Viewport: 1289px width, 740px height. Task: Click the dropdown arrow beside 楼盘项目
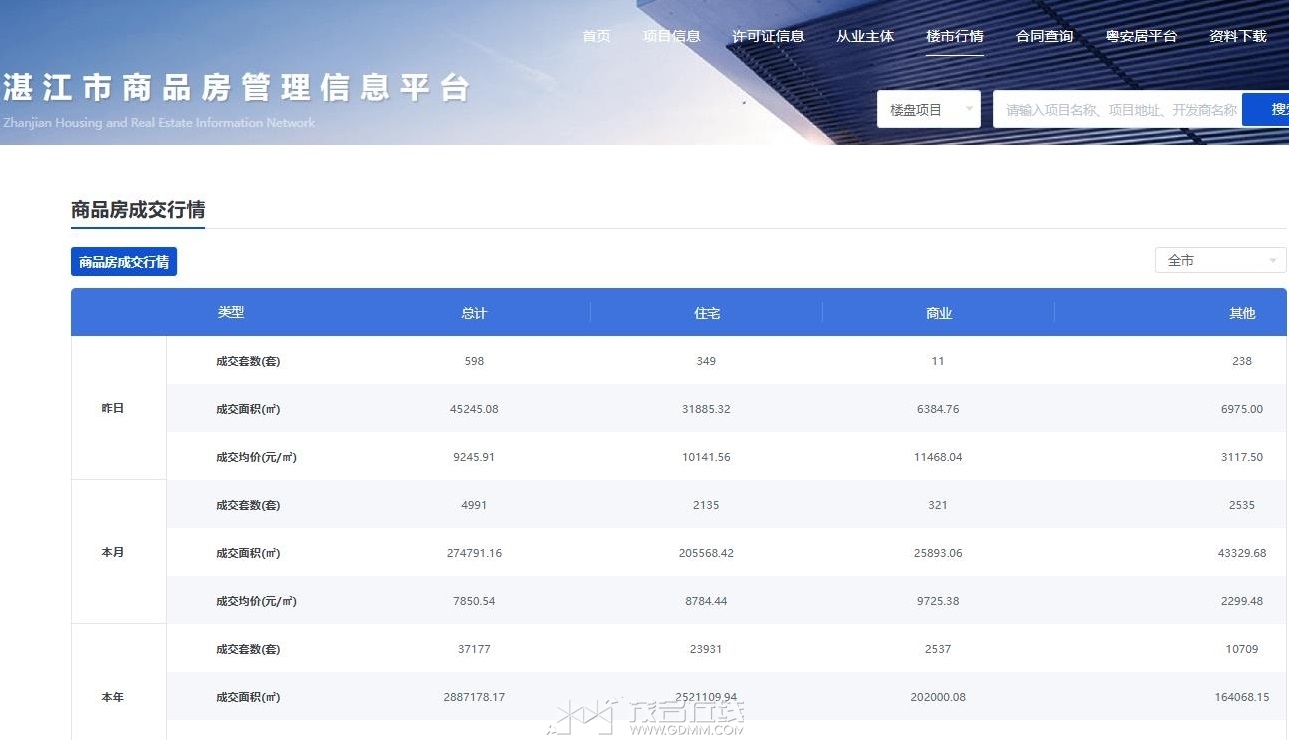click(969, 109)
